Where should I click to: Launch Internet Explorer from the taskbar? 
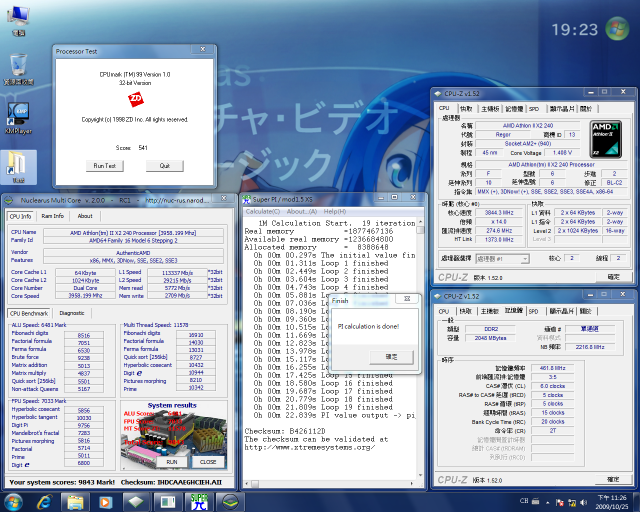tap(47, 499)
